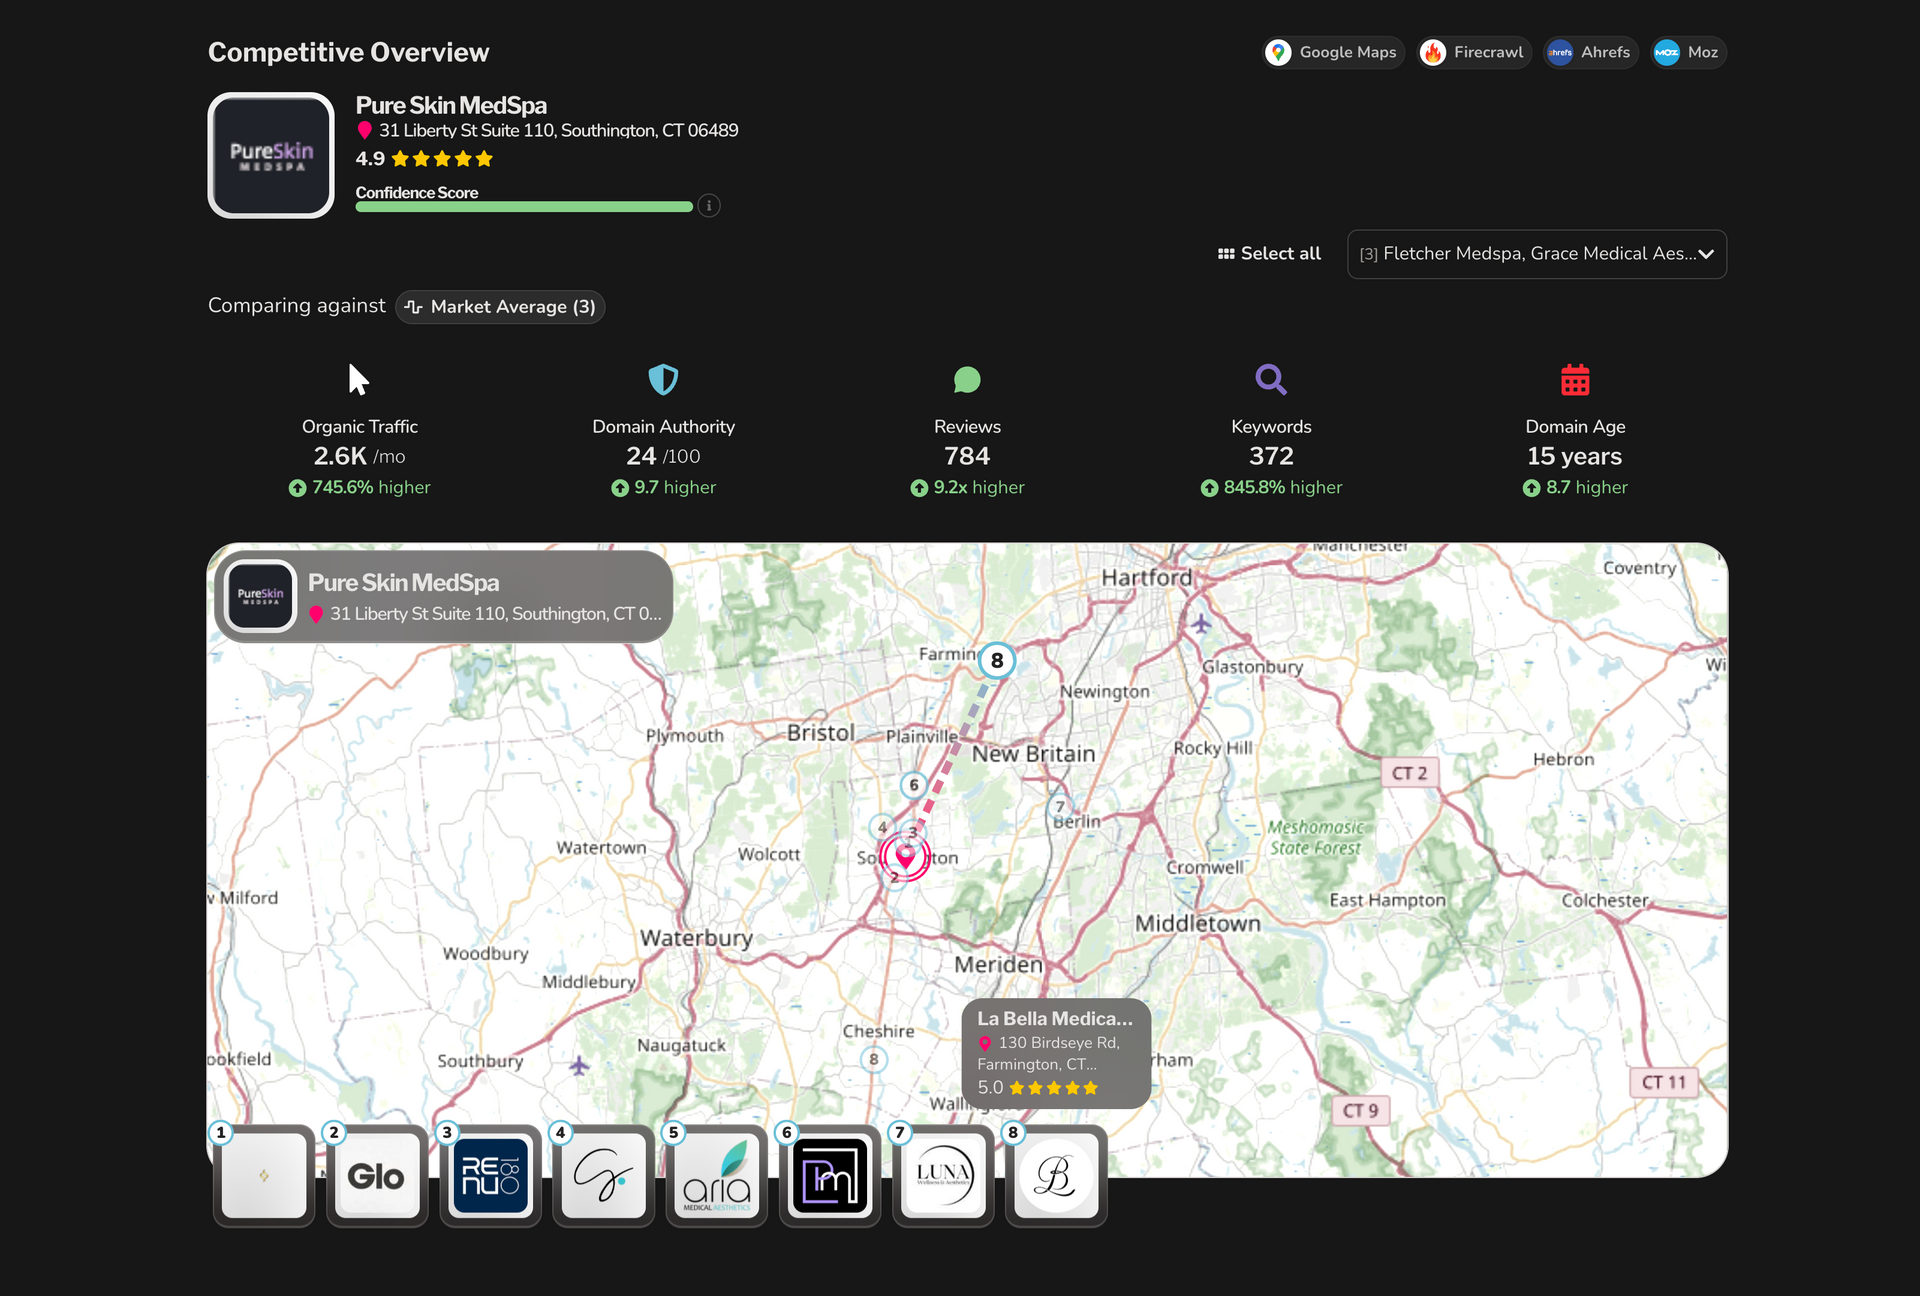The width and height of the screenshot is (1920, 1296).
Task: Click the Market Average (3) chip
Action: pos(501,307)
